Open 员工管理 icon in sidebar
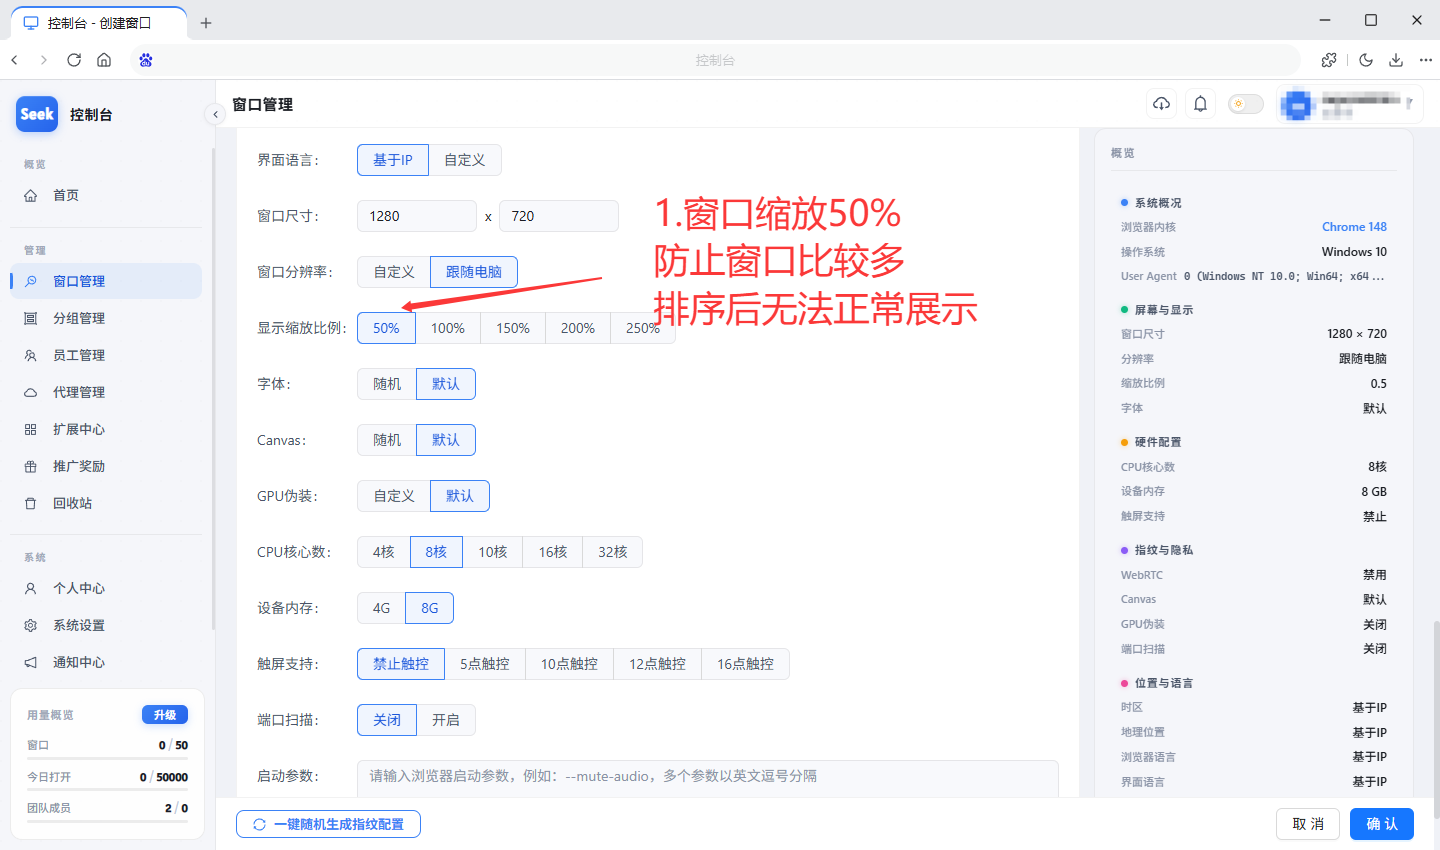1440x850 pixels. (x=31, y=355)
